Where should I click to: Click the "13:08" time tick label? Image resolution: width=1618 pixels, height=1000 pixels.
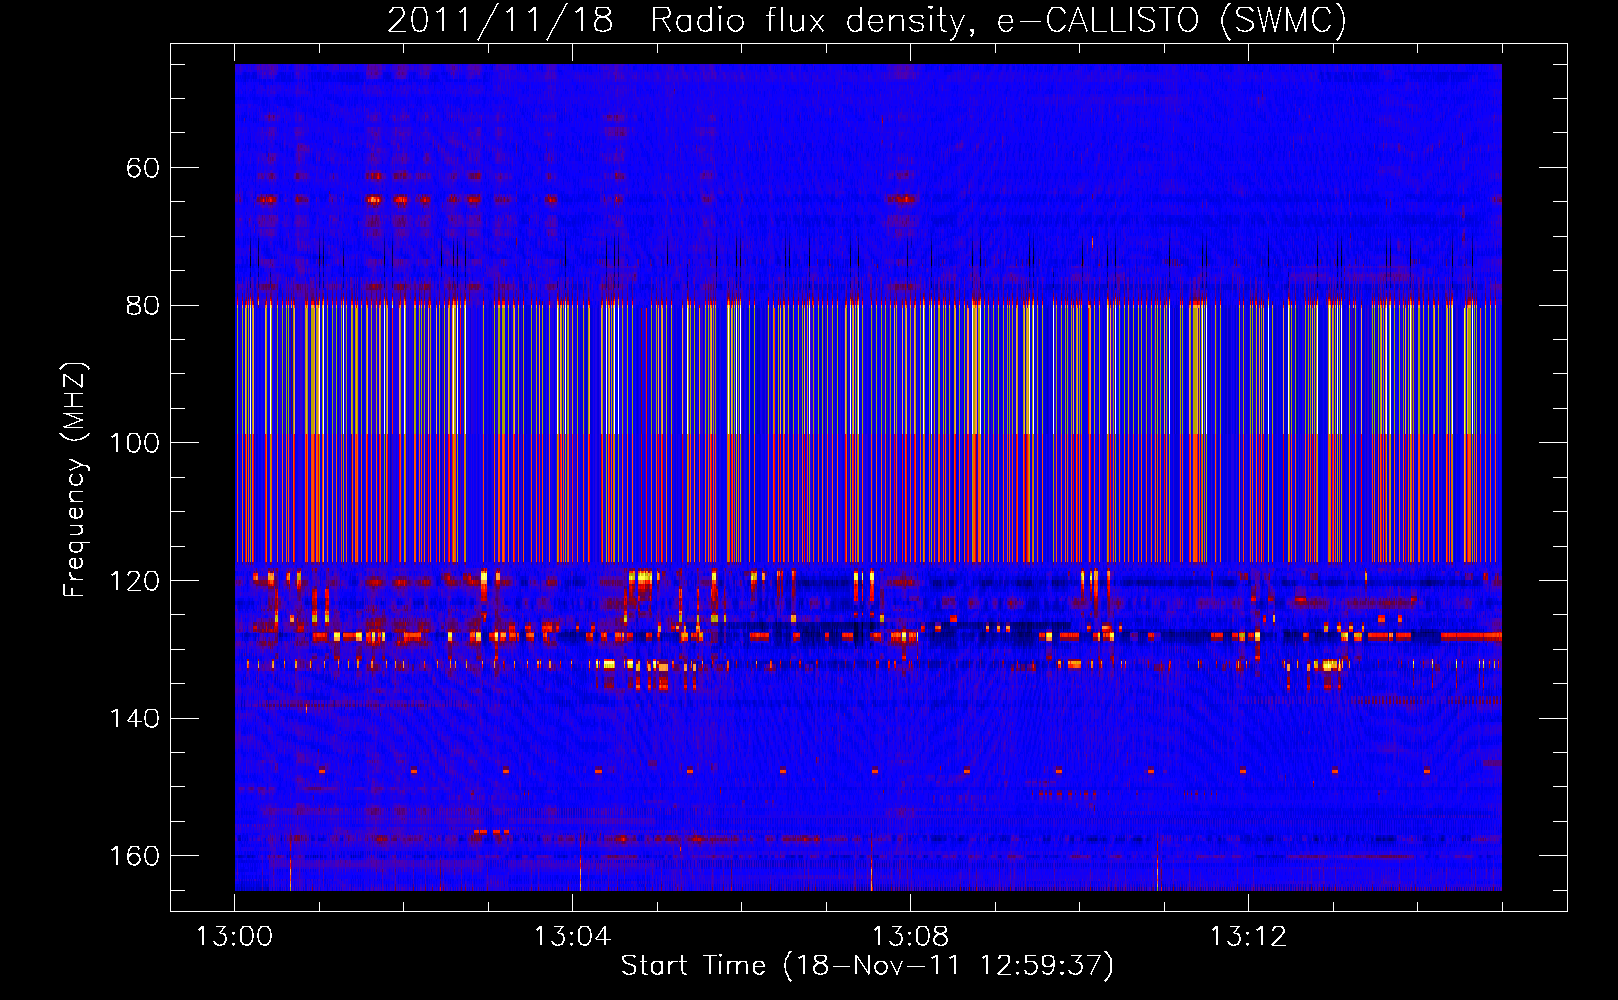point(910,937)
